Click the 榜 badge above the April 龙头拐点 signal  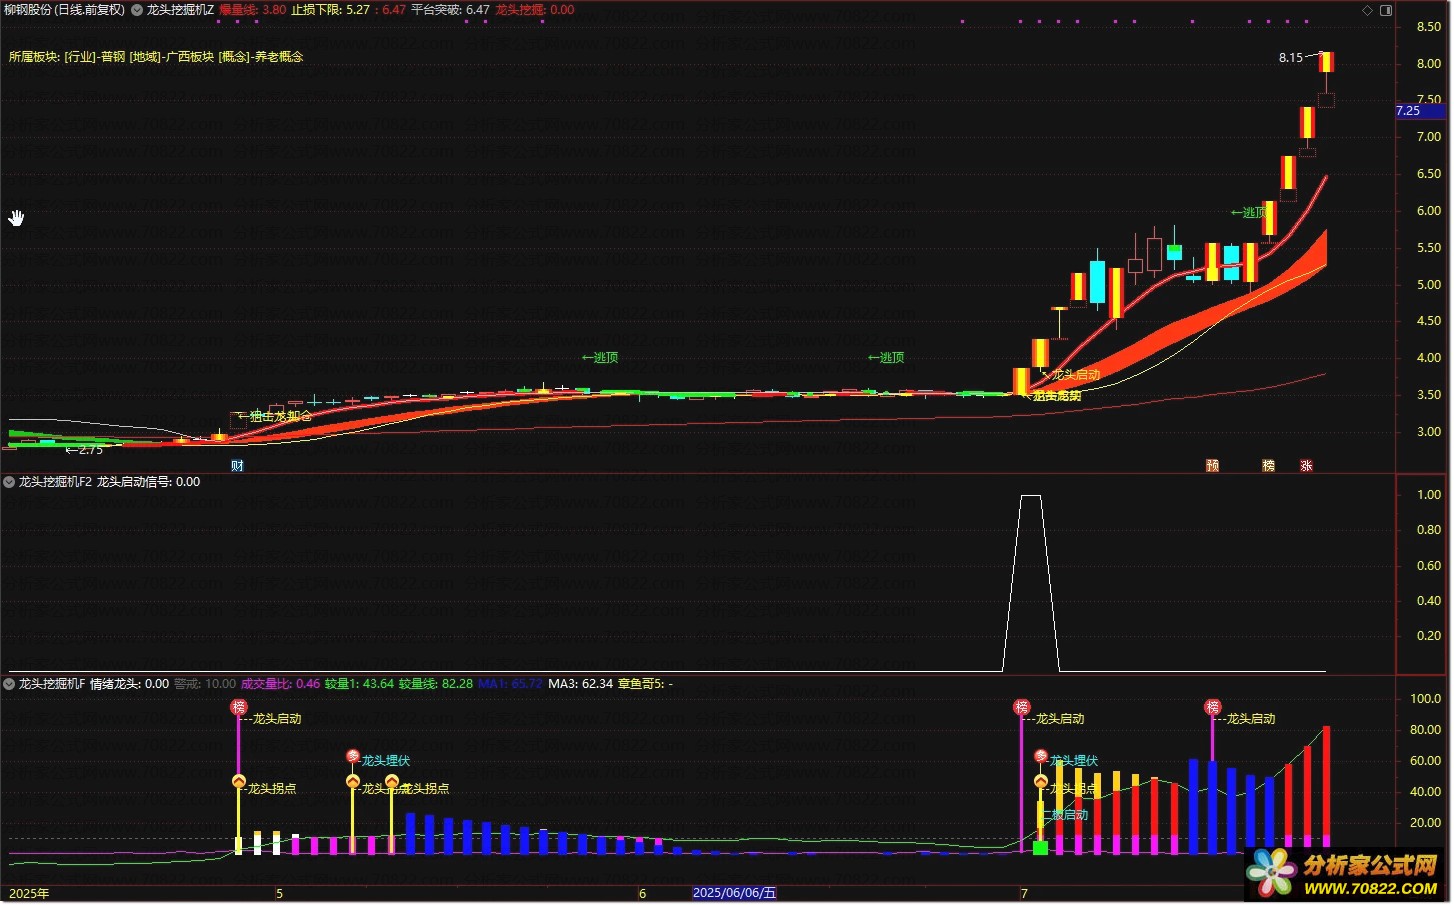tap(239, 707)
